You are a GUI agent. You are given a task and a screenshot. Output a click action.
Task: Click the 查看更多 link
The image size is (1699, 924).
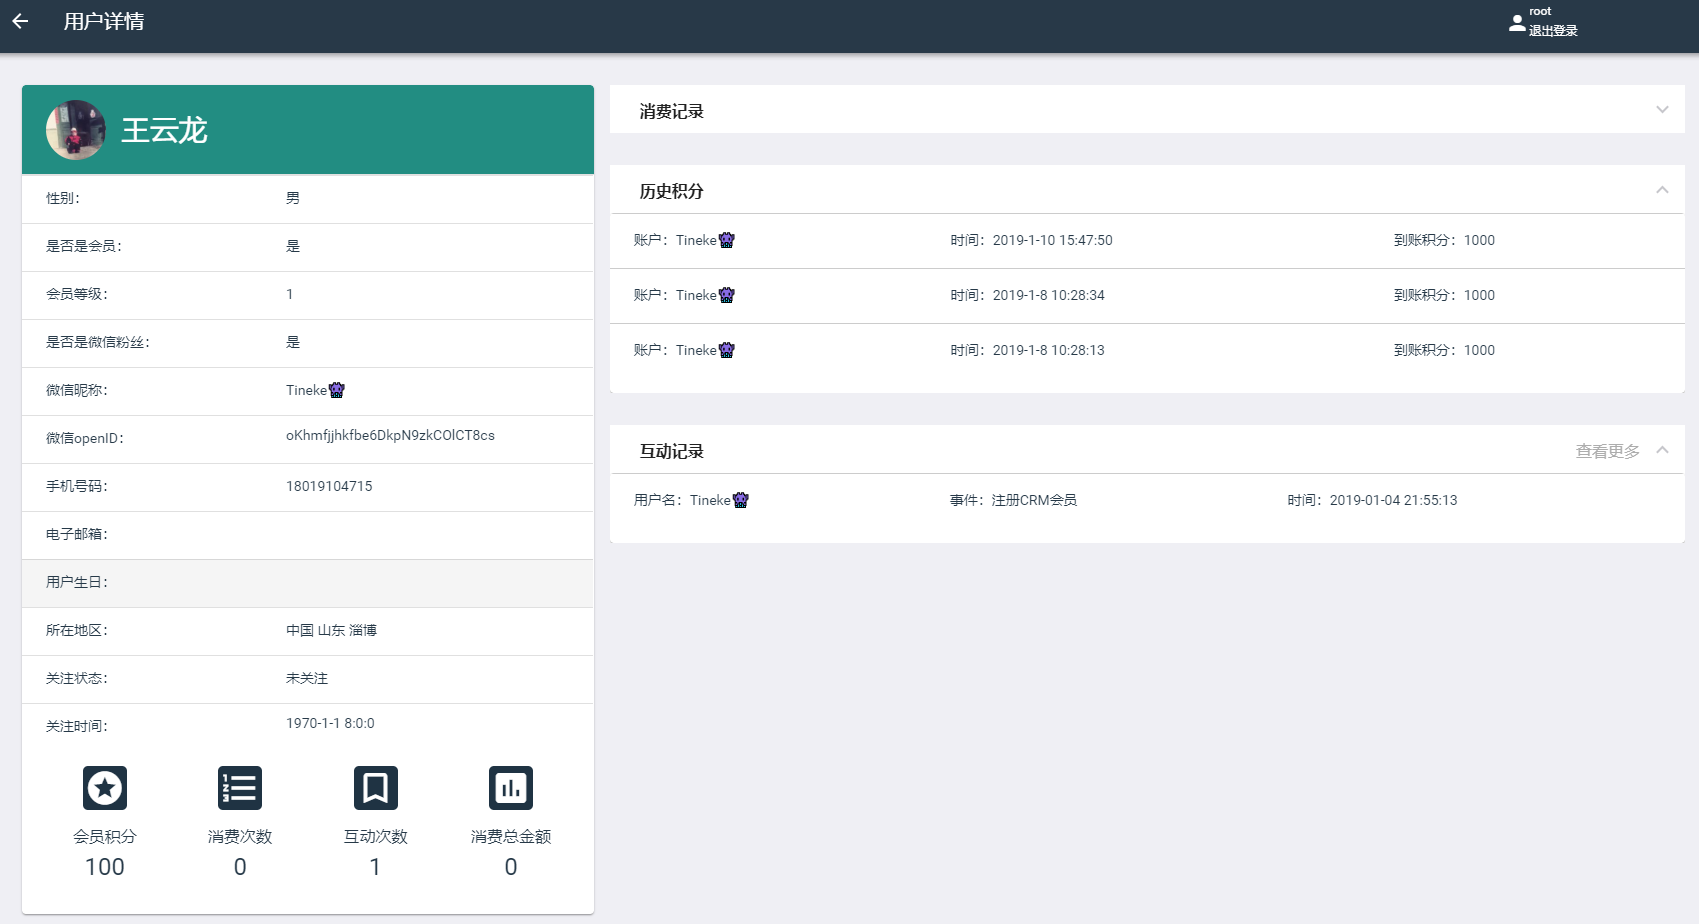pyautogui.click(x=1607, y=451)
